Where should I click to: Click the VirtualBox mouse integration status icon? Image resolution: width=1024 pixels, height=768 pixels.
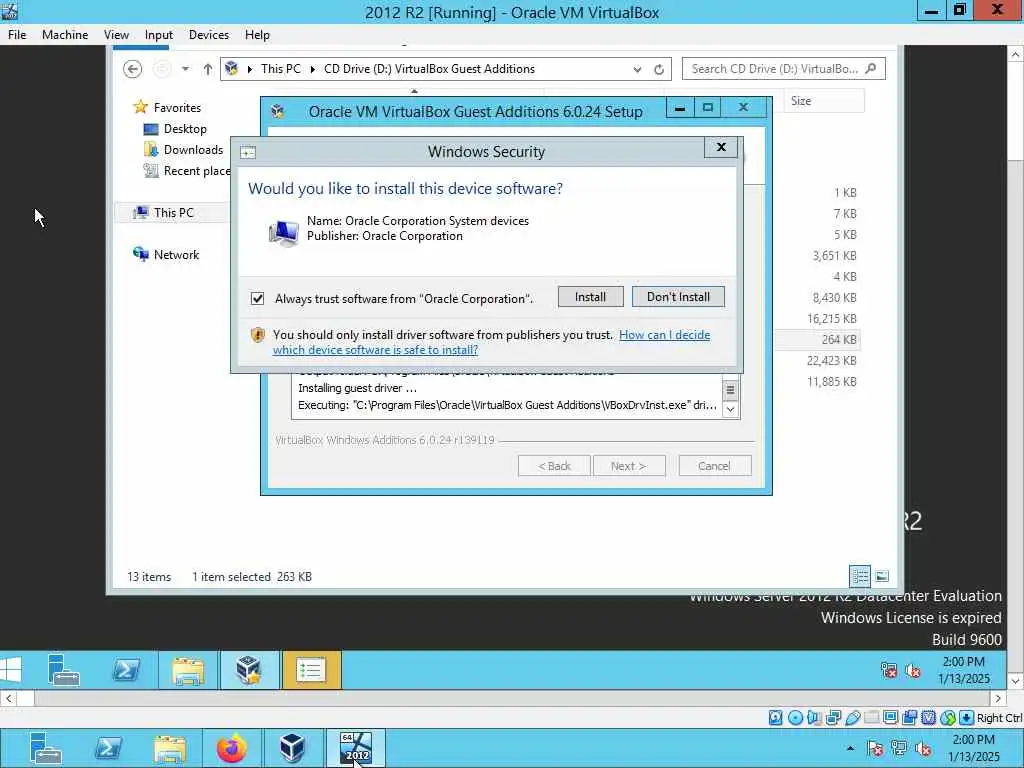click(948, 718)
